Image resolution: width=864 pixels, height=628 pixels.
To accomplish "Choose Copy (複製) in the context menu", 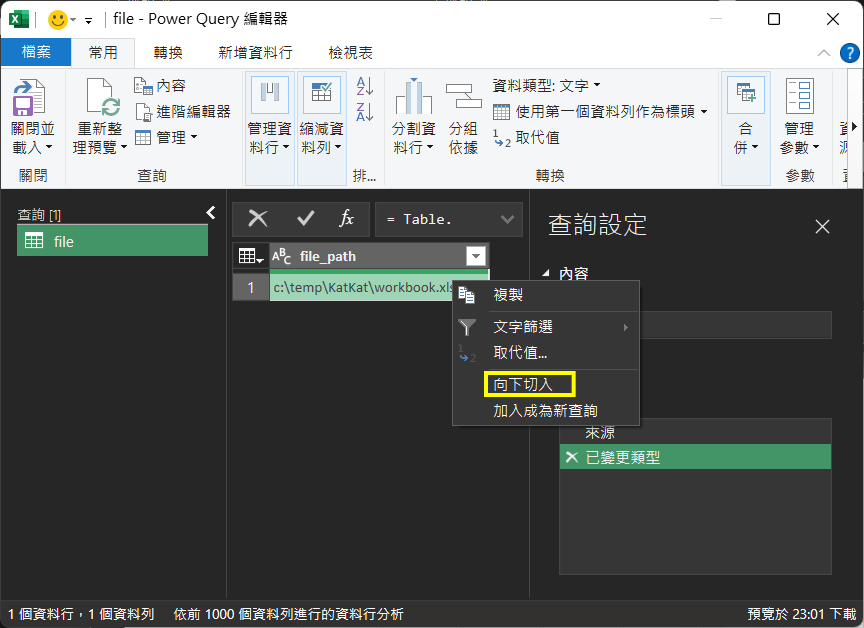I will 508,296.
